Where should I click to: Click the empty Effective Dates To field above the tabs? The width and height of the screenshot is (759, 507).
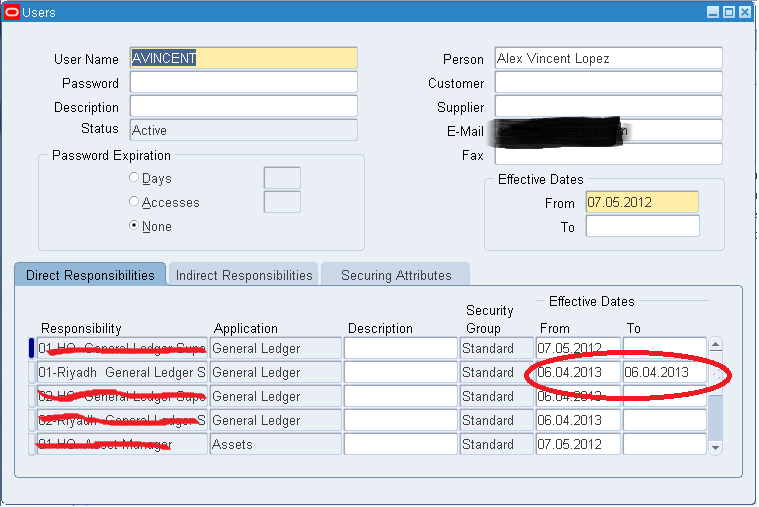(641, 226)
